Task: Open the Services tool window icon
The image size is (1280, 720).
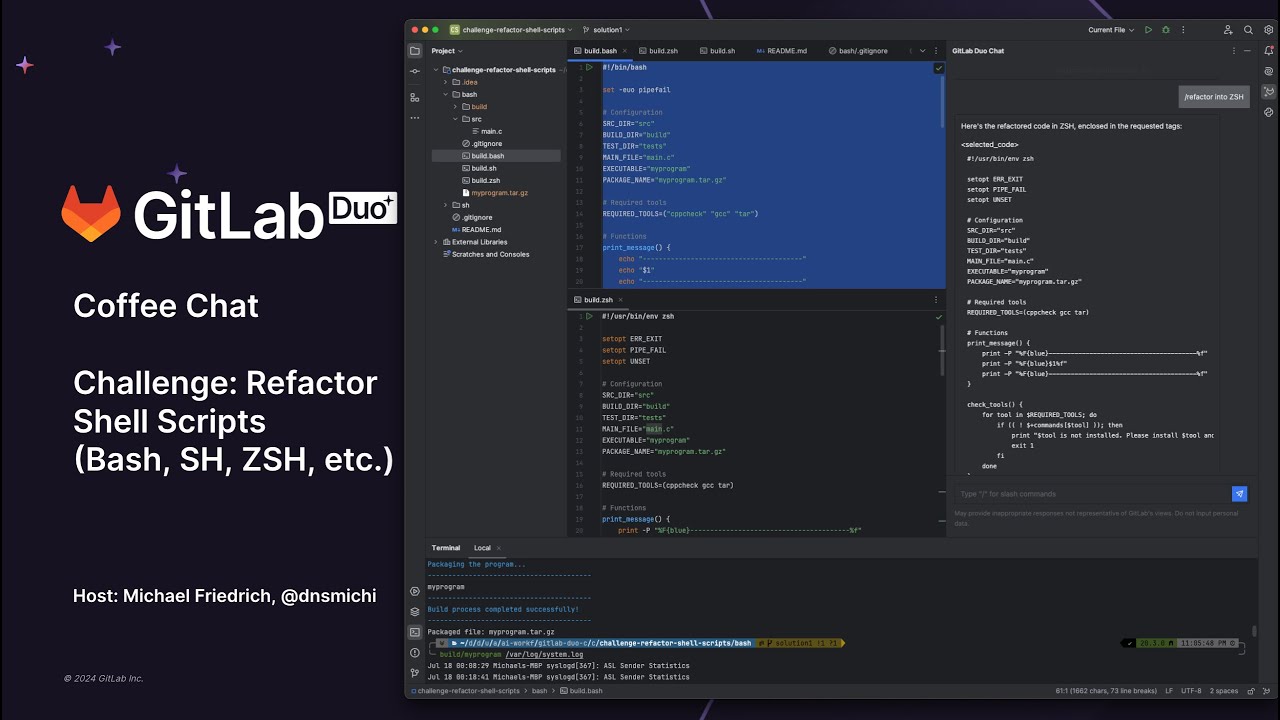Action: click(415, 591)
